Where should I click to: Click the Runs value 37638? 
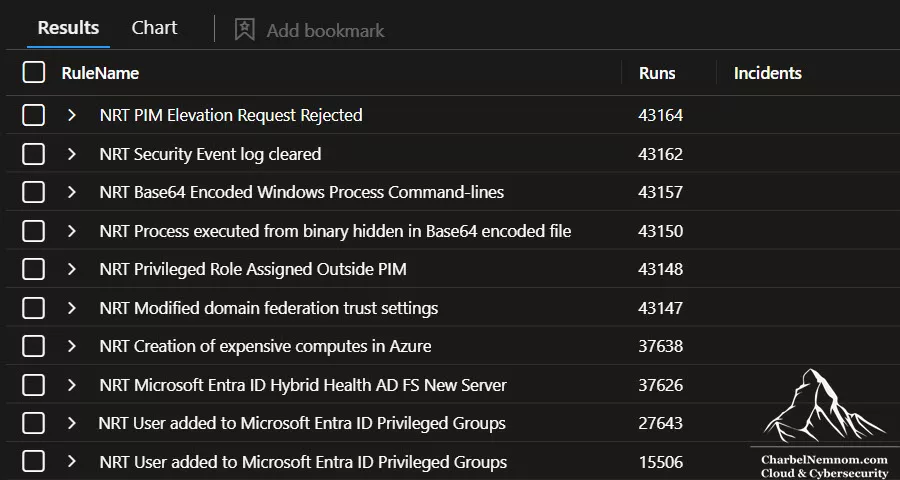tap(661, 347)
